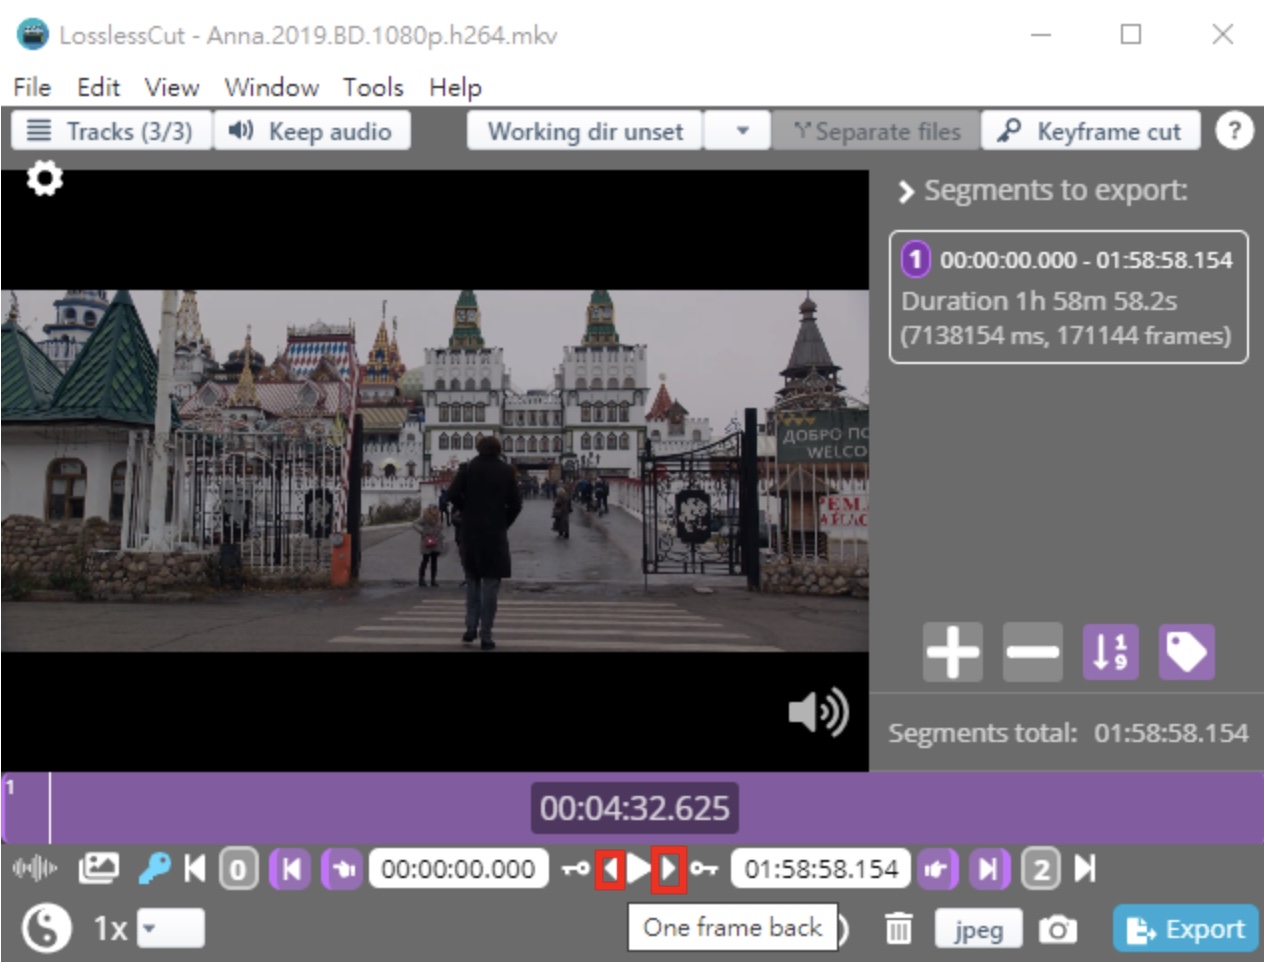Label the segment with the tag icon
Screen dimensions: 1264x962
click(x=1186, y=652)
